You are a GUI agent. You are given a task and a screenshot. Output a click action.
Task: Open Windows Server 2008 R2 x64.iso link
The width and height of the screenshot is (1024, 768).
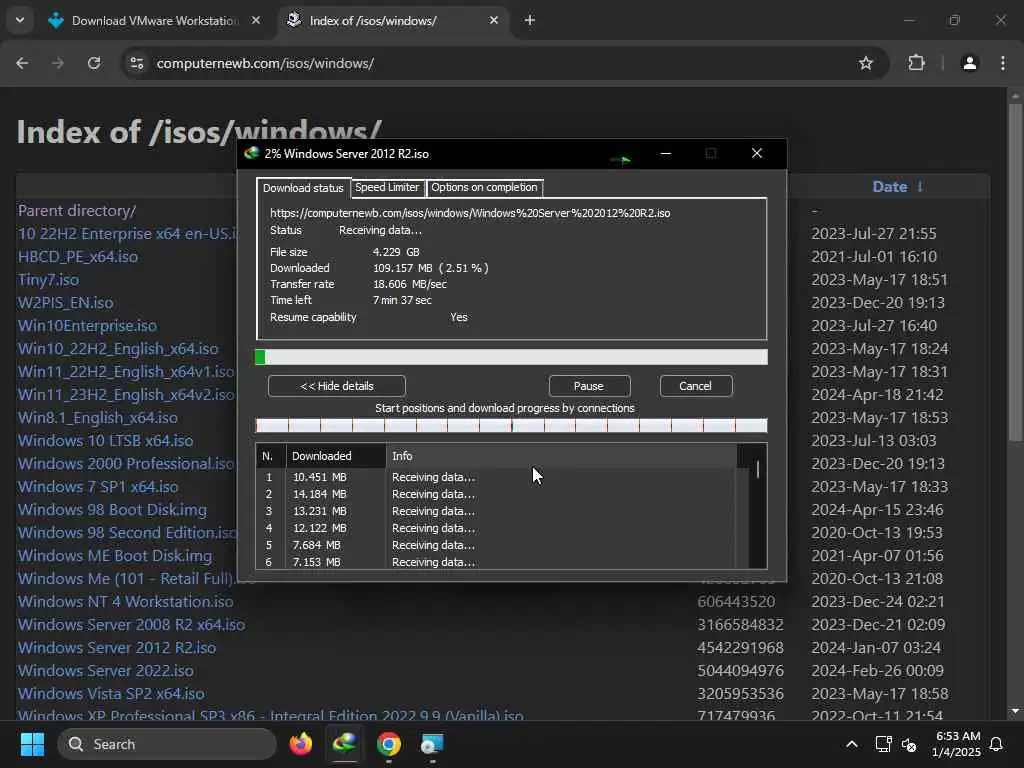[131, 624]
